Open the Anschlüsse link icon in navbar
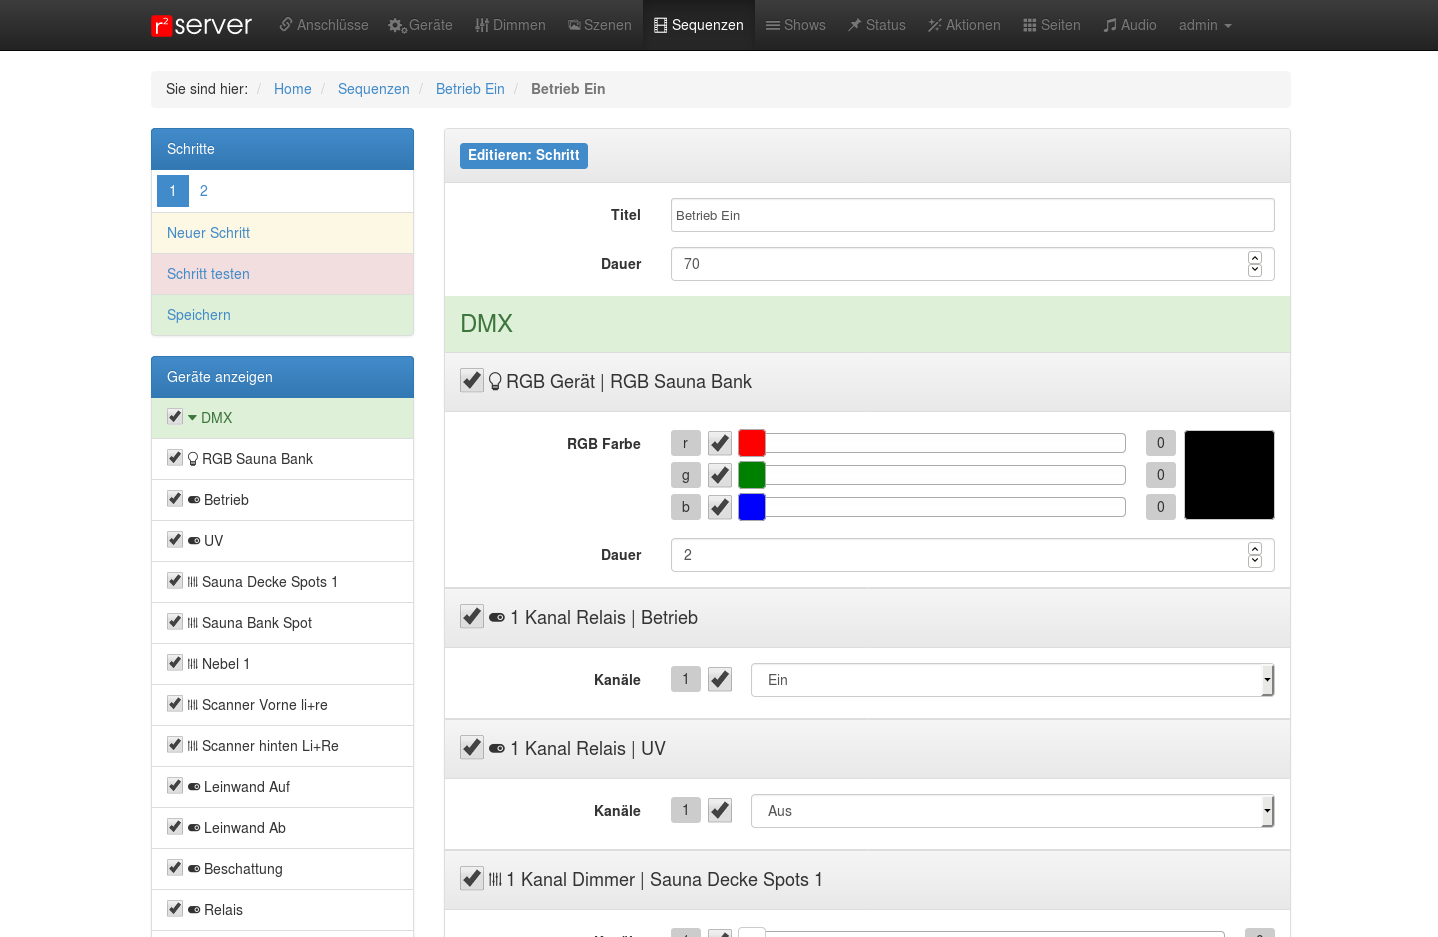Image resolution: width=1438 pixels, height=937 pixels. click(x=286, y=25)
